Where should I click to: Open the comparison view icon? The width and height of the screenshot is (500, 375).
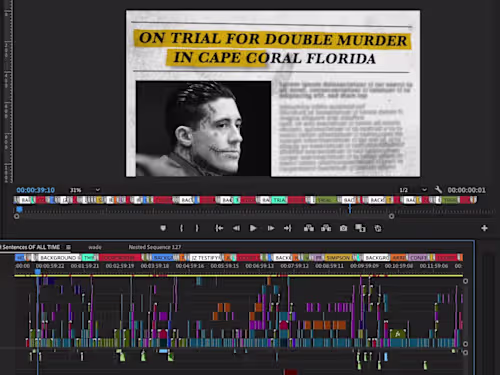[x=360, y=228]
